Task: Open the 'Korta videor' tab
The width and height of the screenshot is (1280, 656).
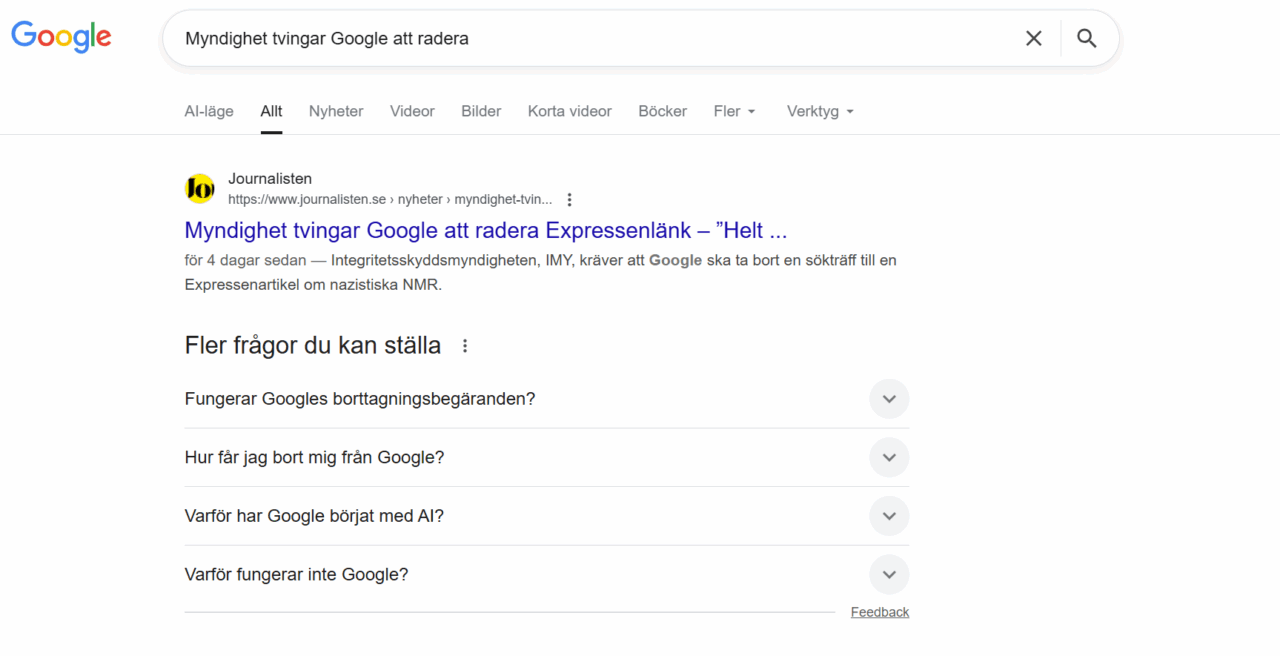Action: (569, 111)
